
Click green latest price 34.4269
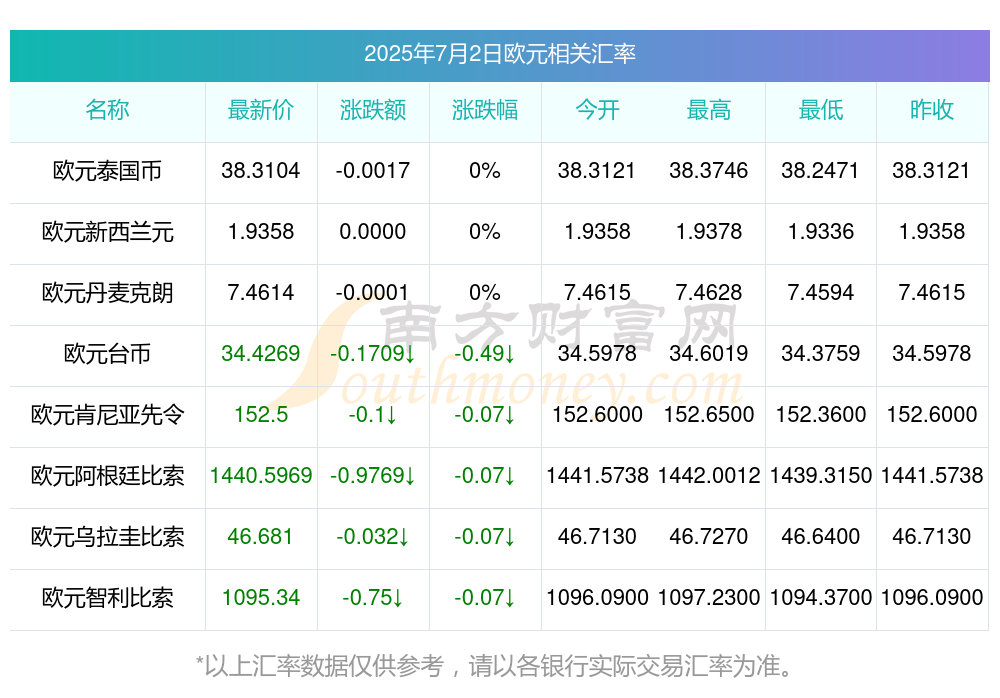point(261,353)
